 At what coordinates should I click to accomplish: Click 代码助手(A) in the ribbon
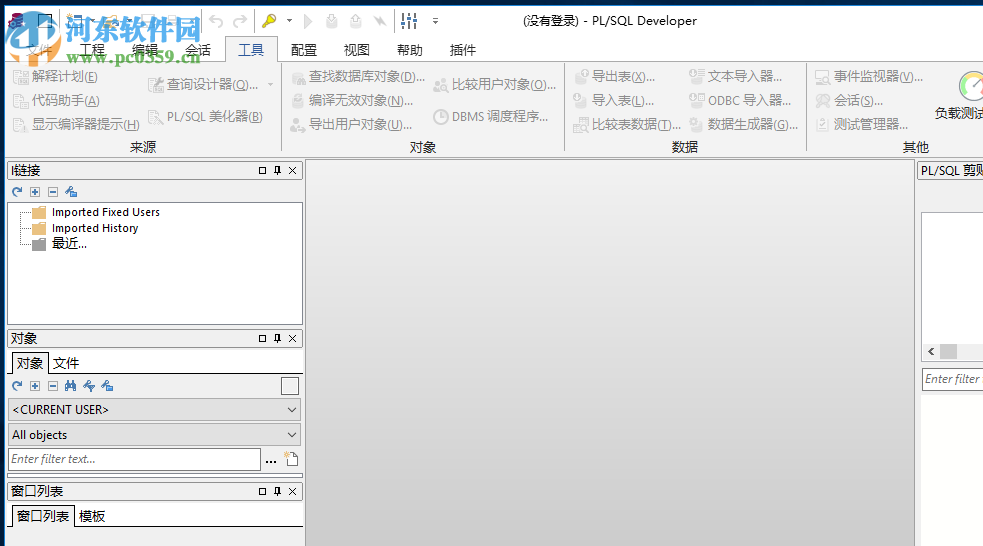pyautogui.click(x=57, y=100)
